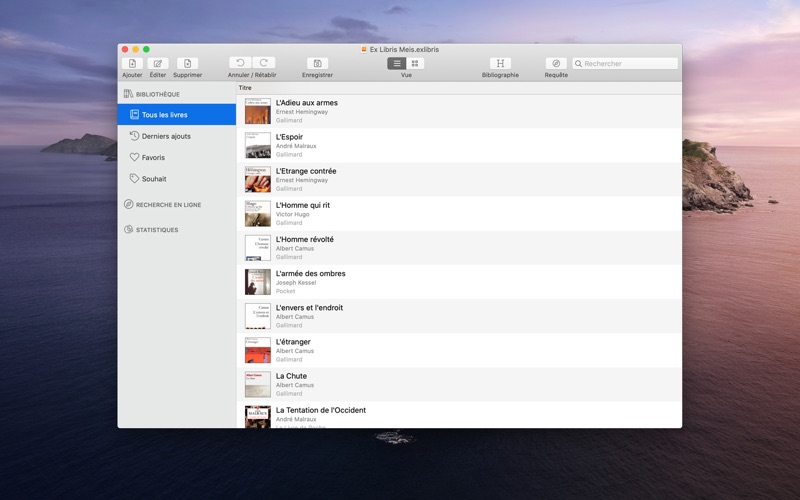Select L'Adieu aux armes title
The height and width of the screenshot is (500, 800).
(x=307, y=103)
